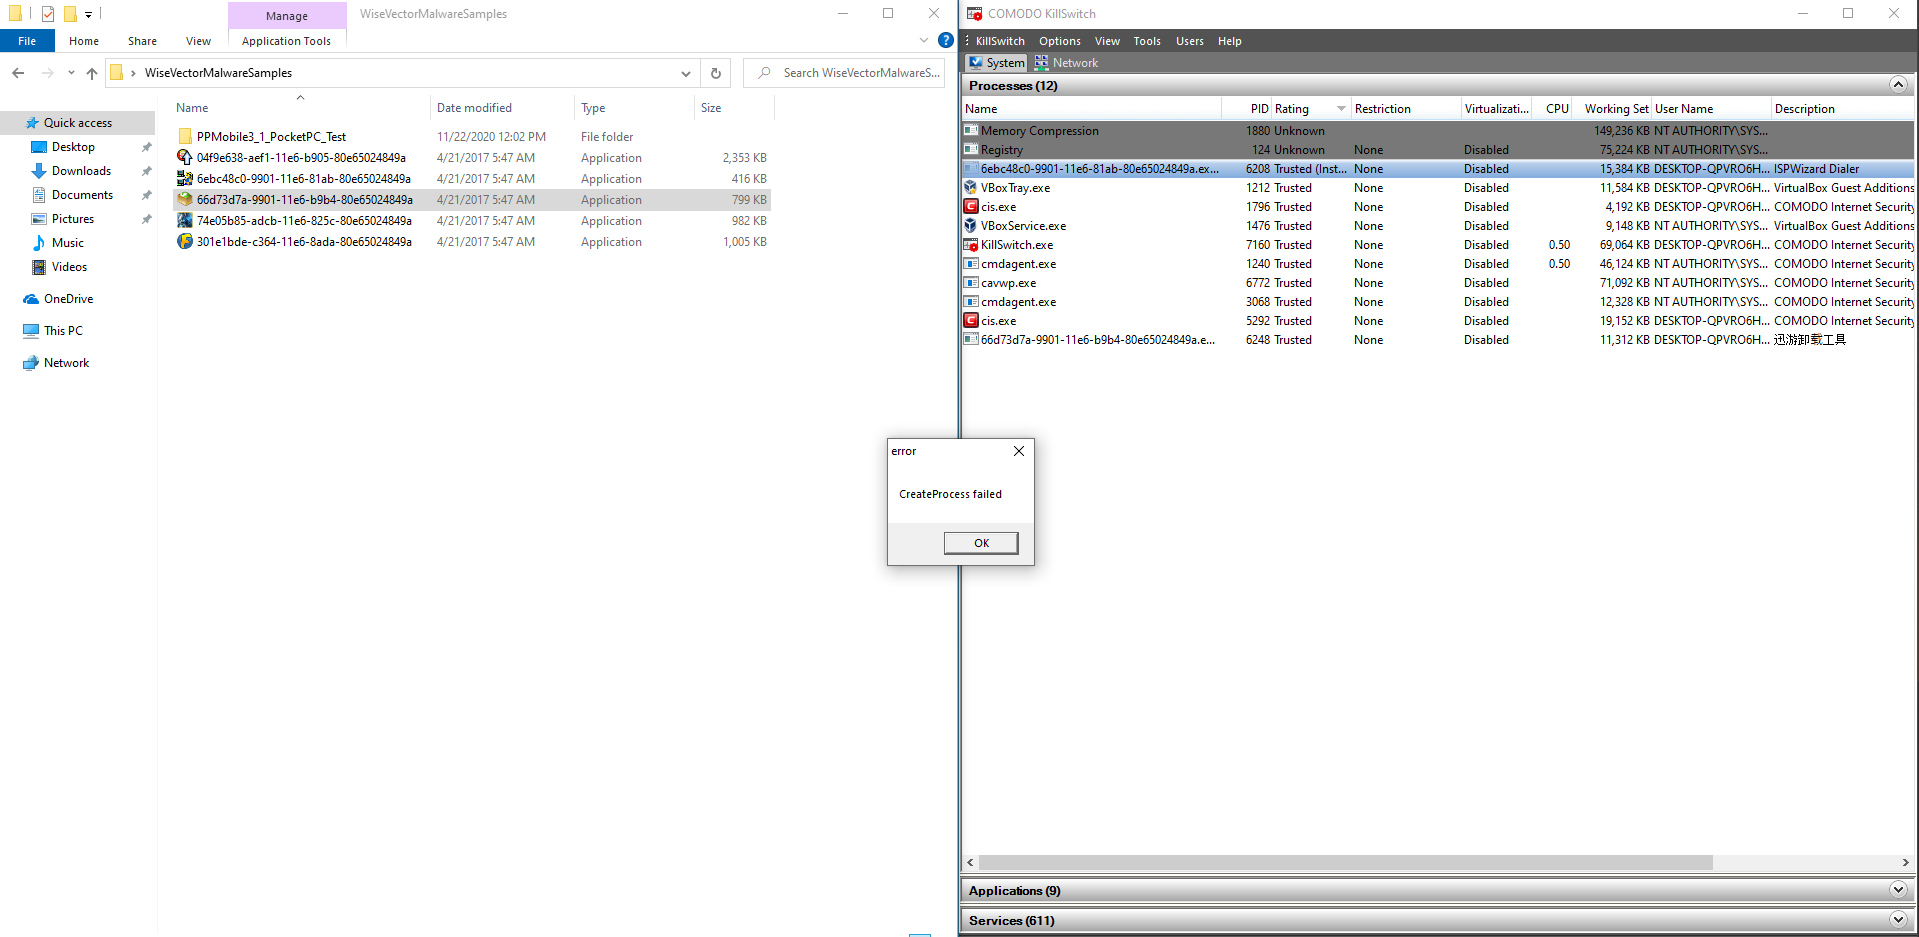The height and width of the screenshot is (937, 1919).
Task: Open the Options menu in KillSwitch
Action: coord(1059,41)
